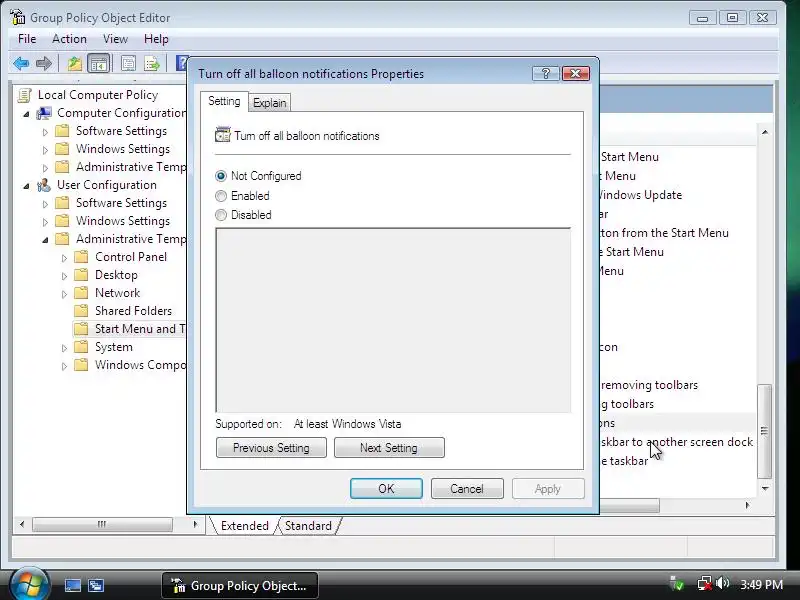Open the Windows Start orb

[29, 583]
